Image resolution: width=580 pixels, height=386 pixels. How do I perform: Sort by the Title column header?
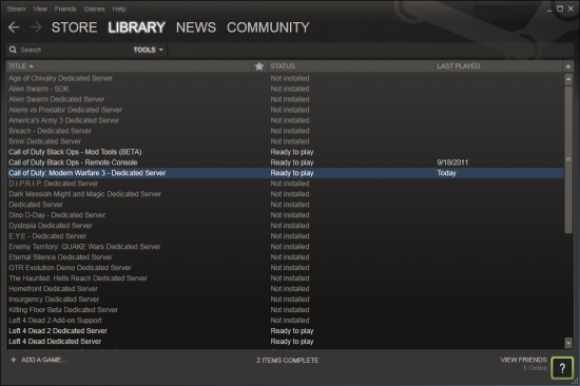point(21,66)
